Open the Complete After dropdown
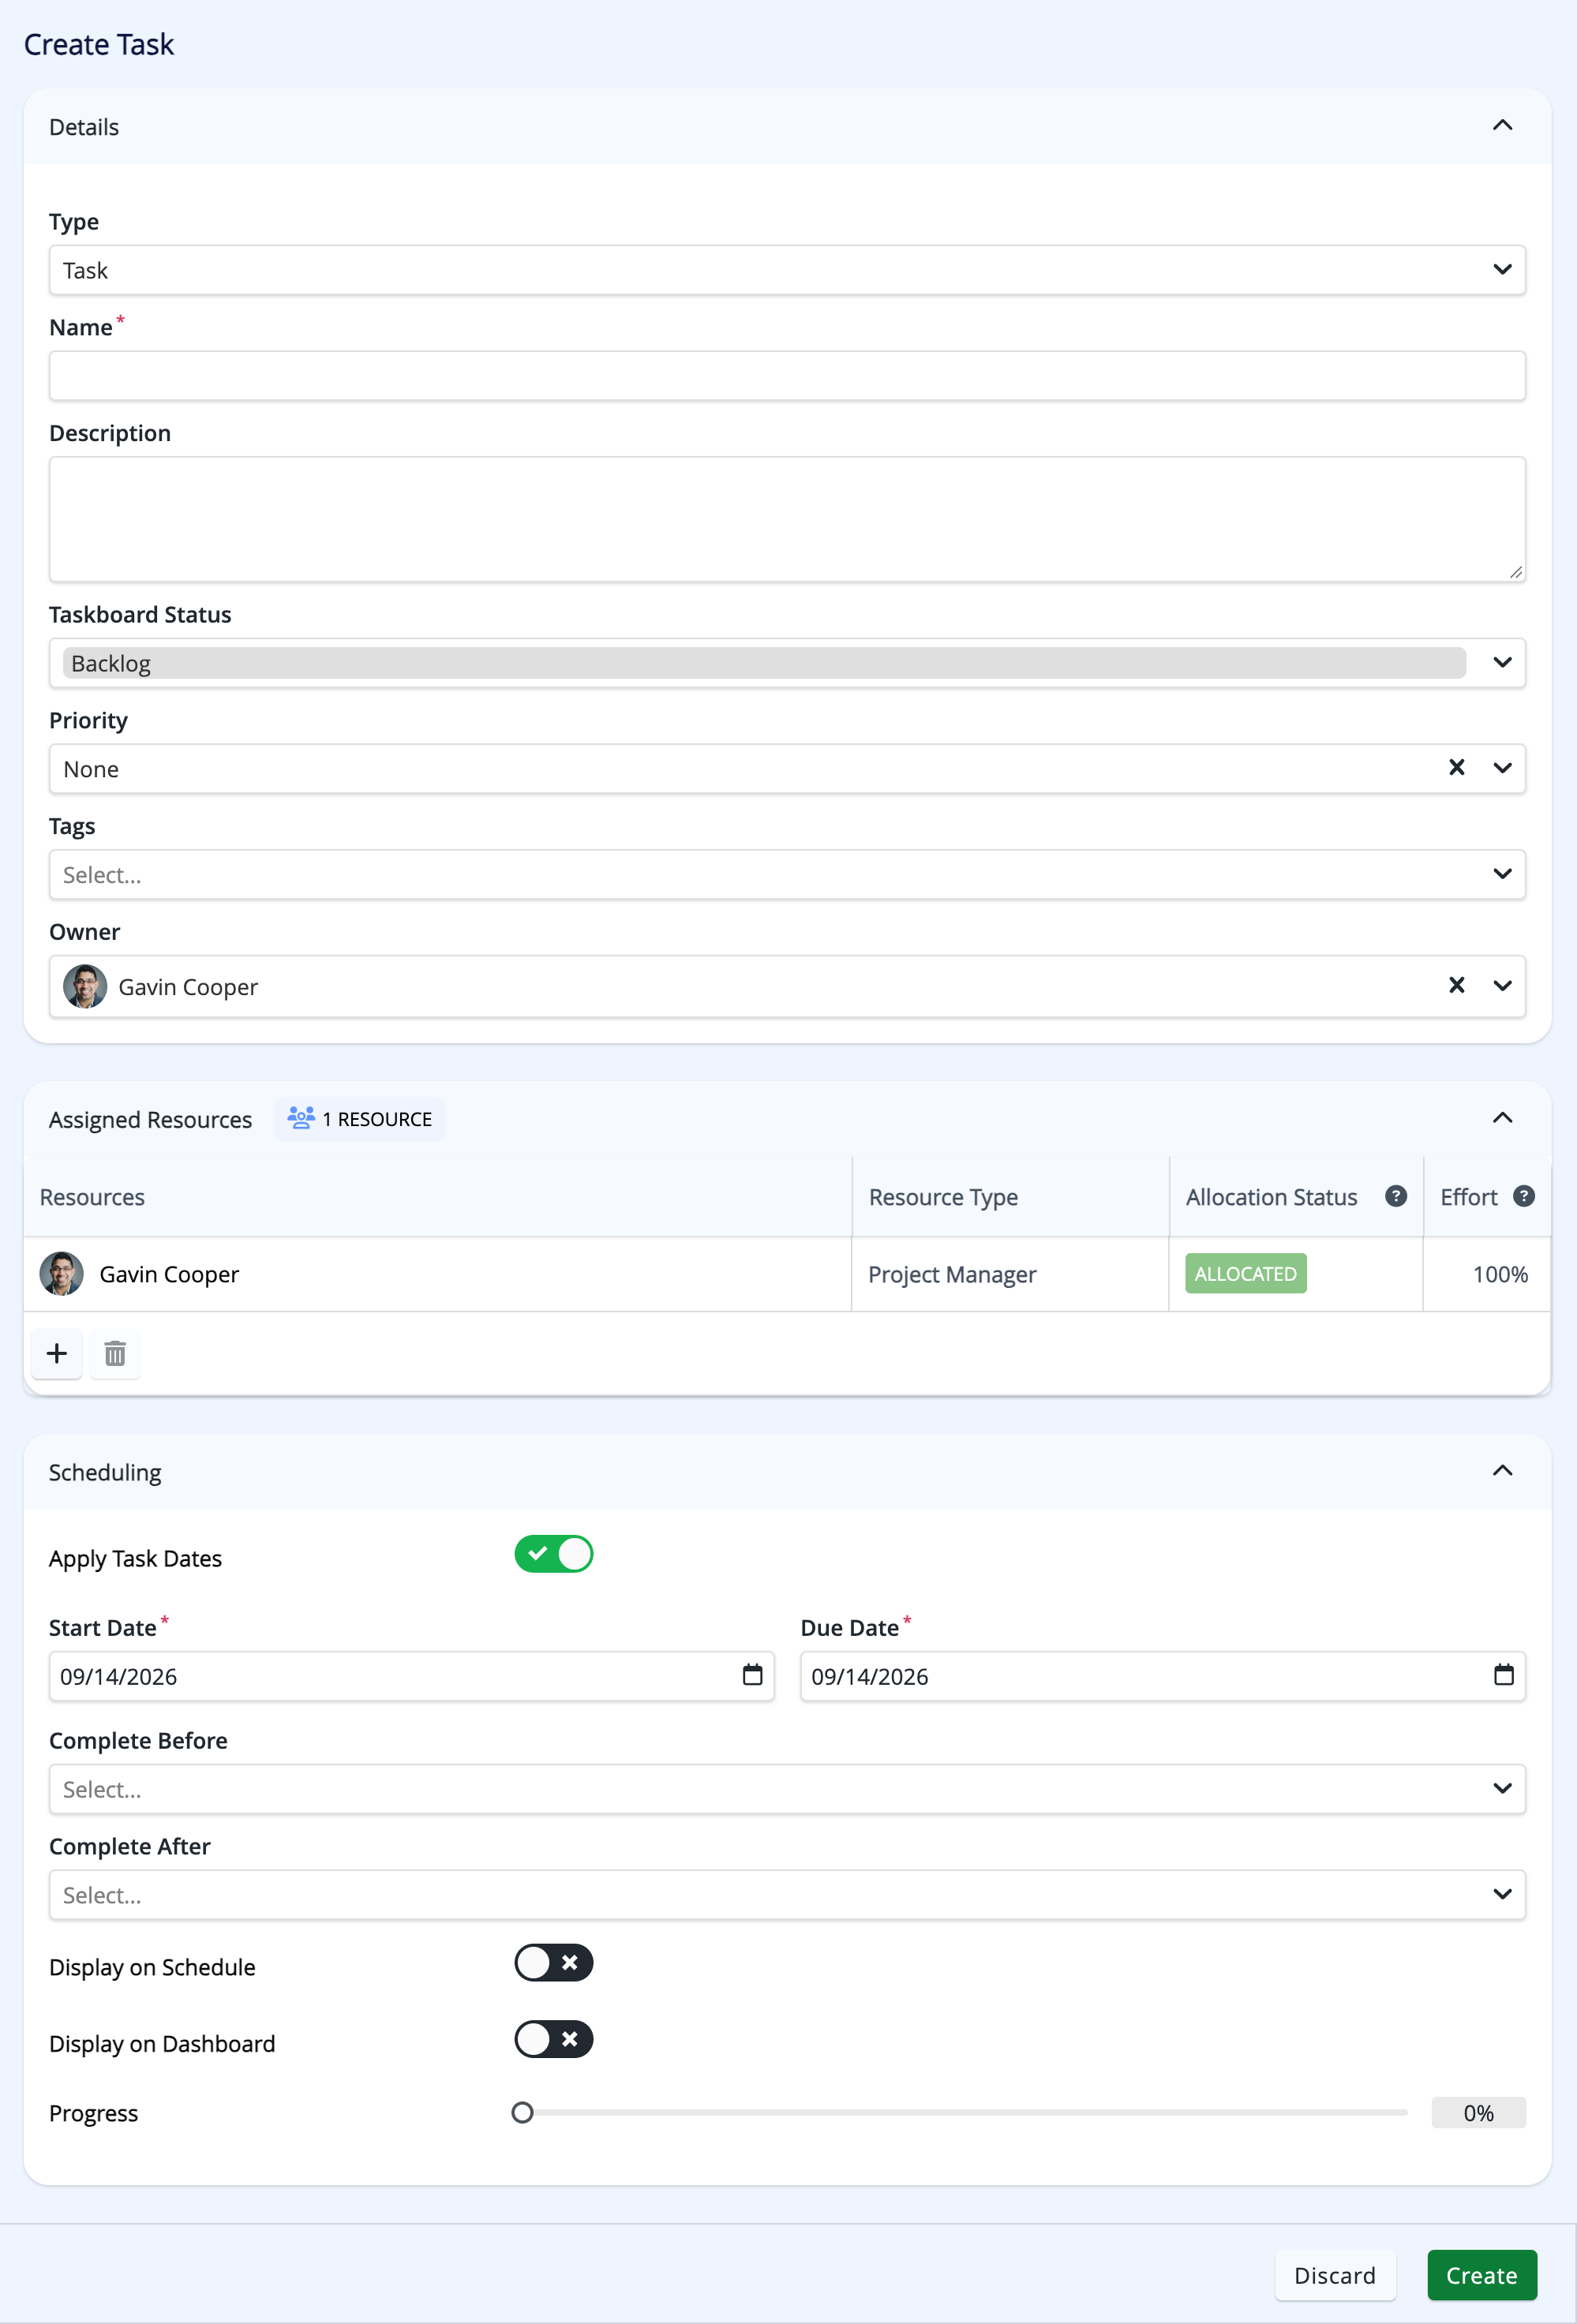 coord(787,1894)
